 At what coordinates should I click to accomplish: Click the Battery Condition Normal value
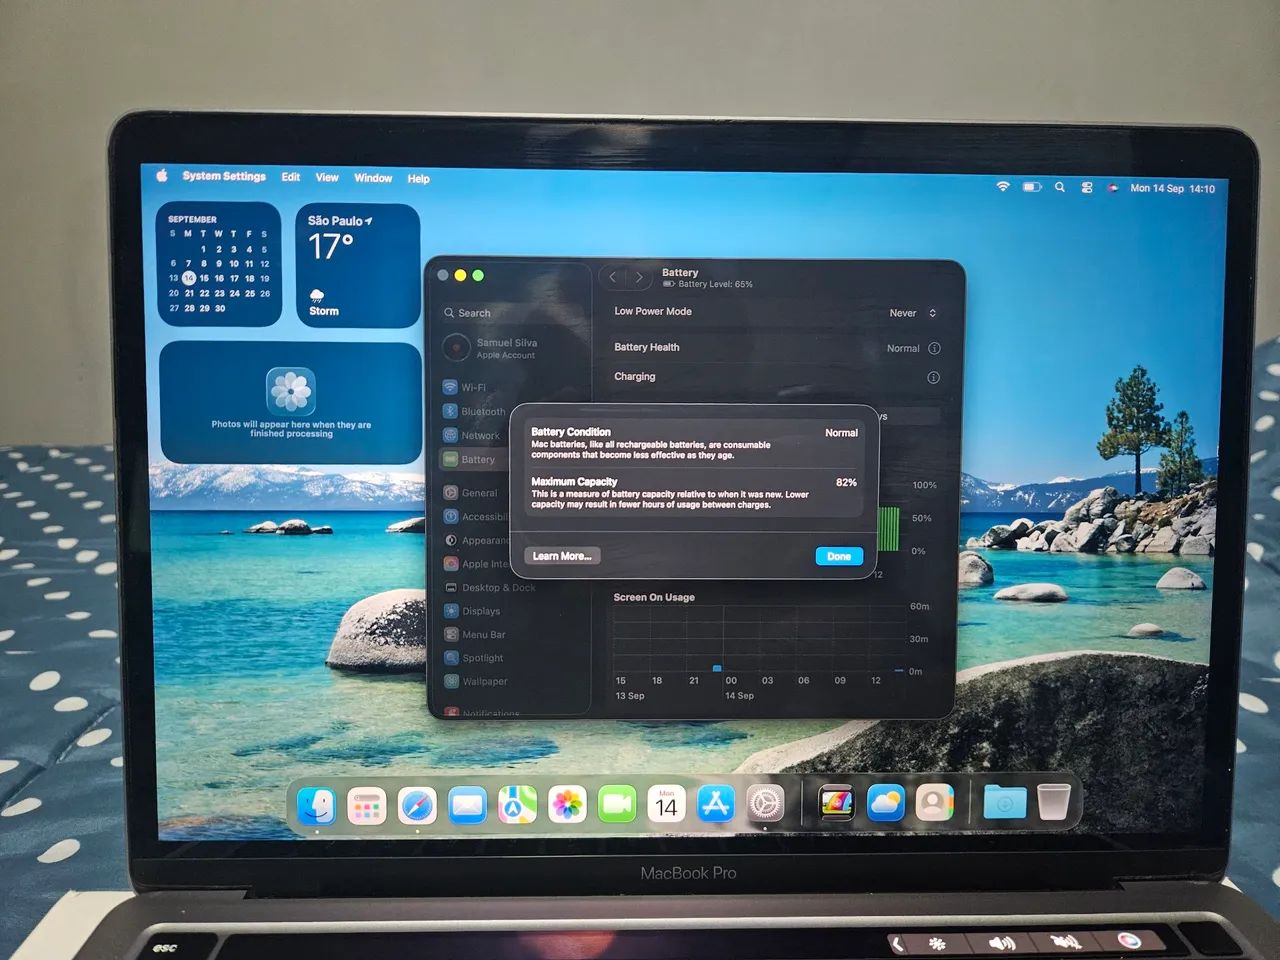841,433
